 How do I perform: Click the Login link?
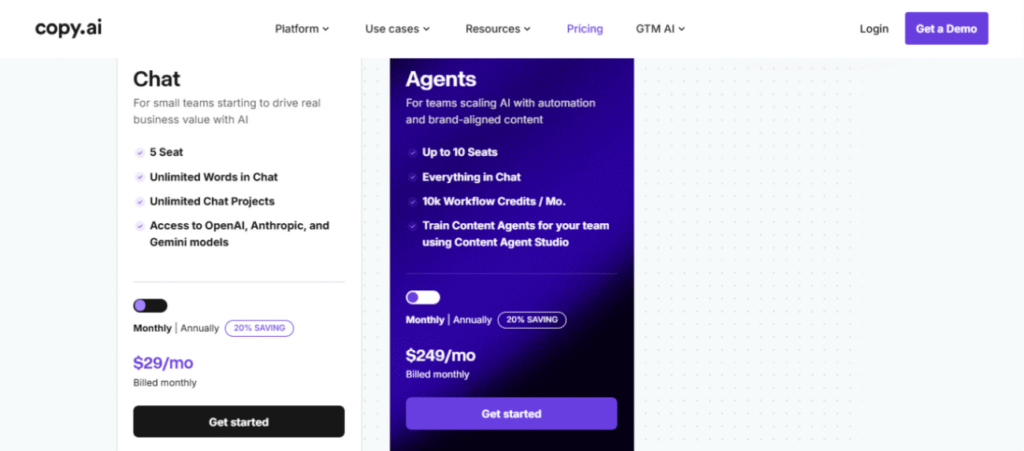point(874,29)
